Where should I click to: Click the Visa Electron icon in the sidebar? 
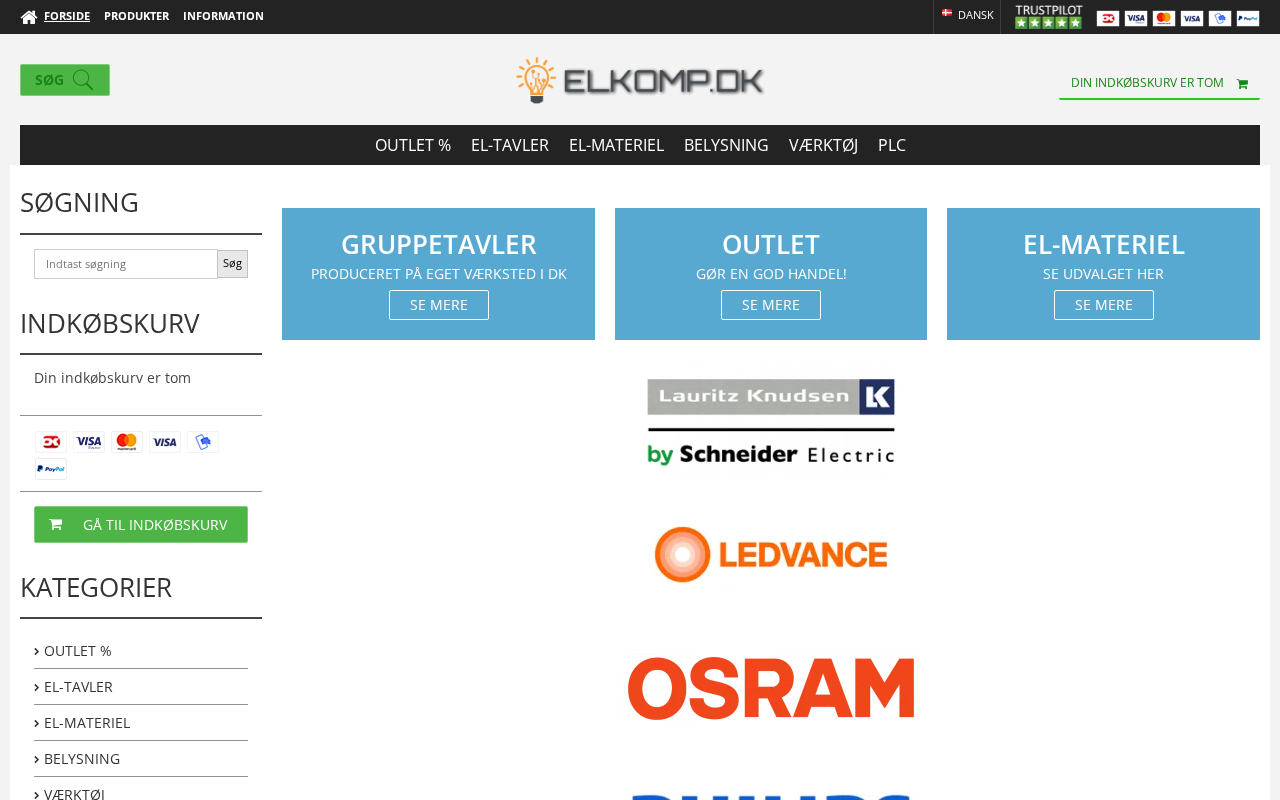tap(89, 442)
